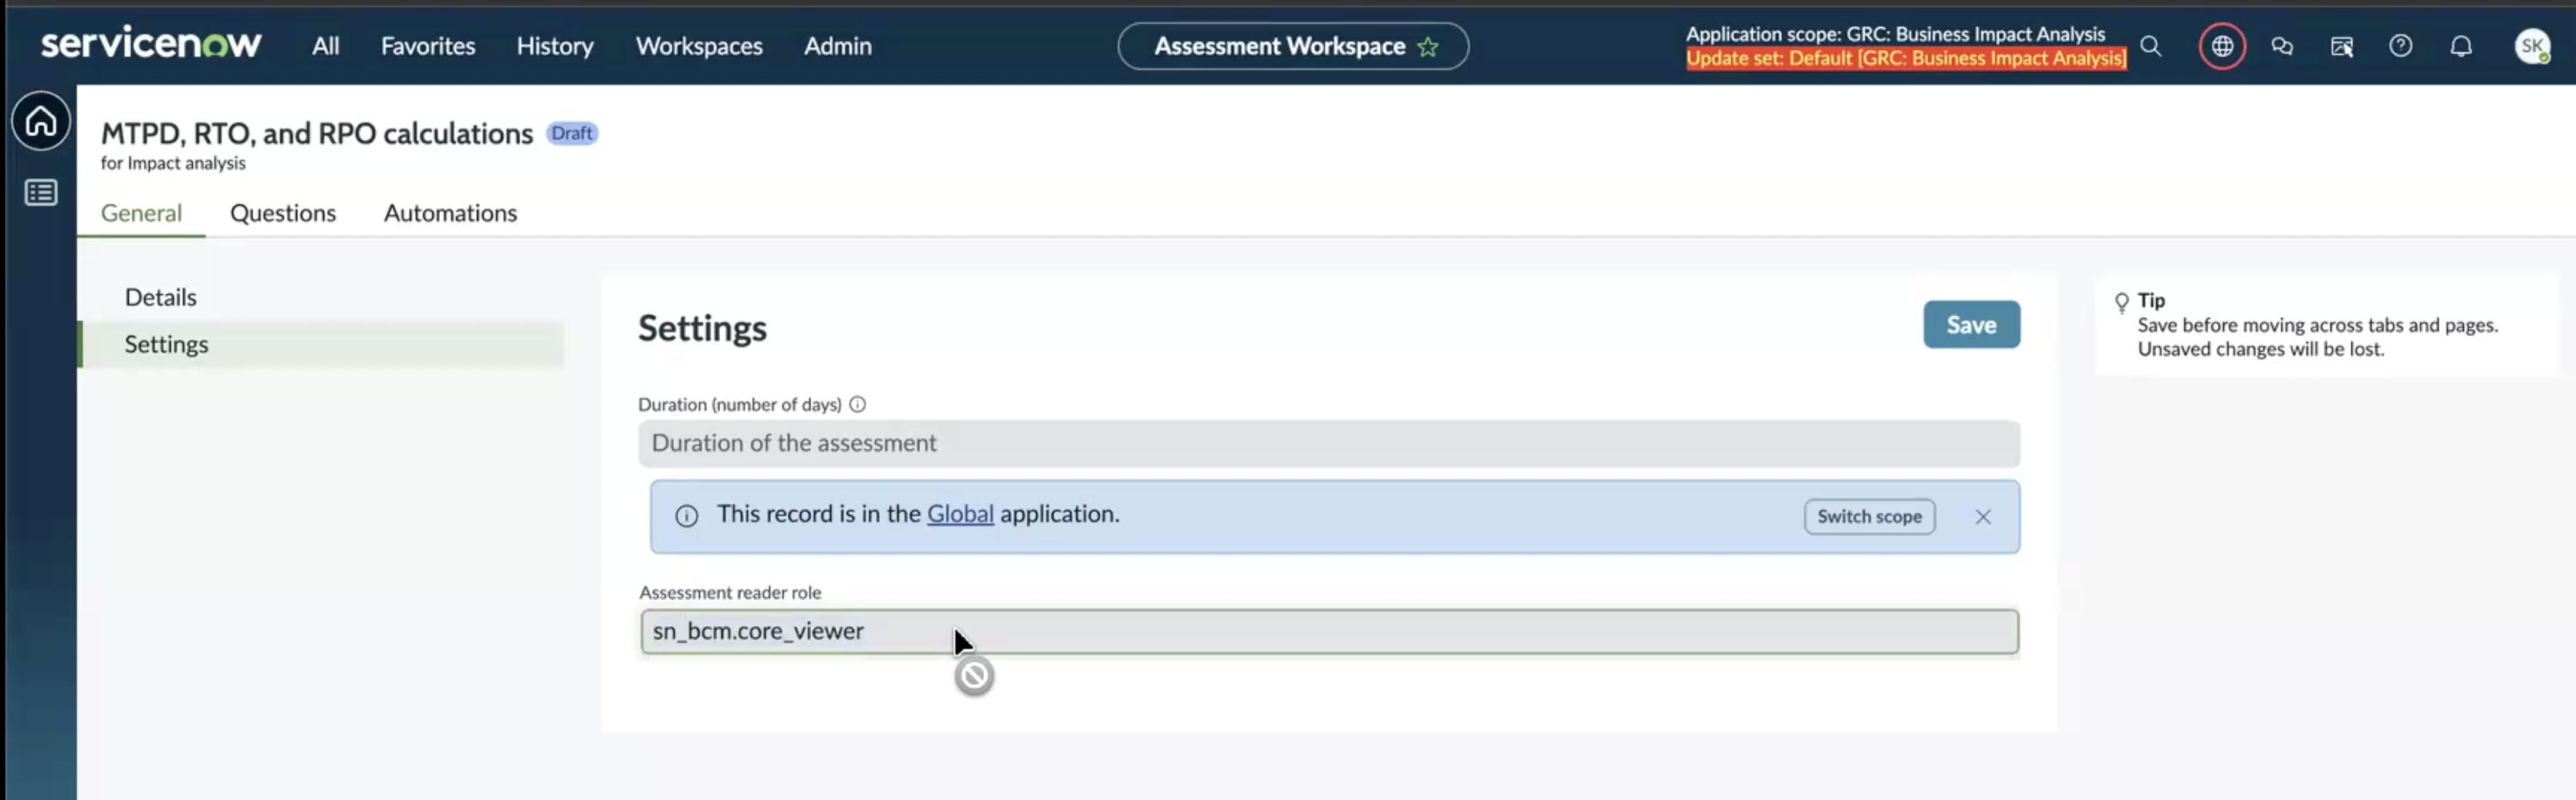
Task: Open the application scope globe picker
Action: coord(2222,46)
